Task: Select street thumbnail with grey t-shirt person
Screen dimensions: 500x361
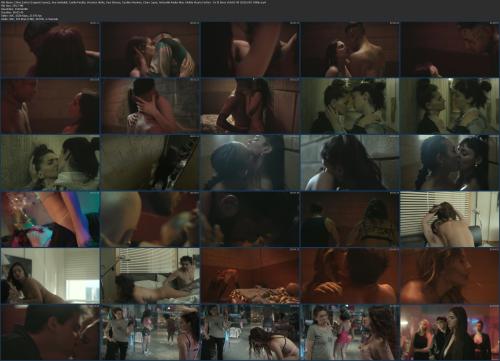Action: pos(150,332)
